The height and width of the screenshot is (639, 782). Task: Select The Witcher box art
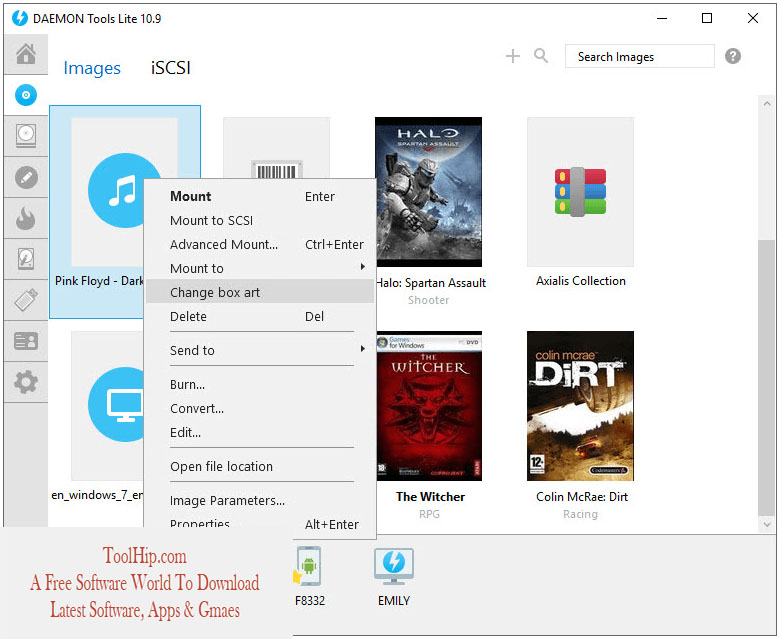coord(428,406)
